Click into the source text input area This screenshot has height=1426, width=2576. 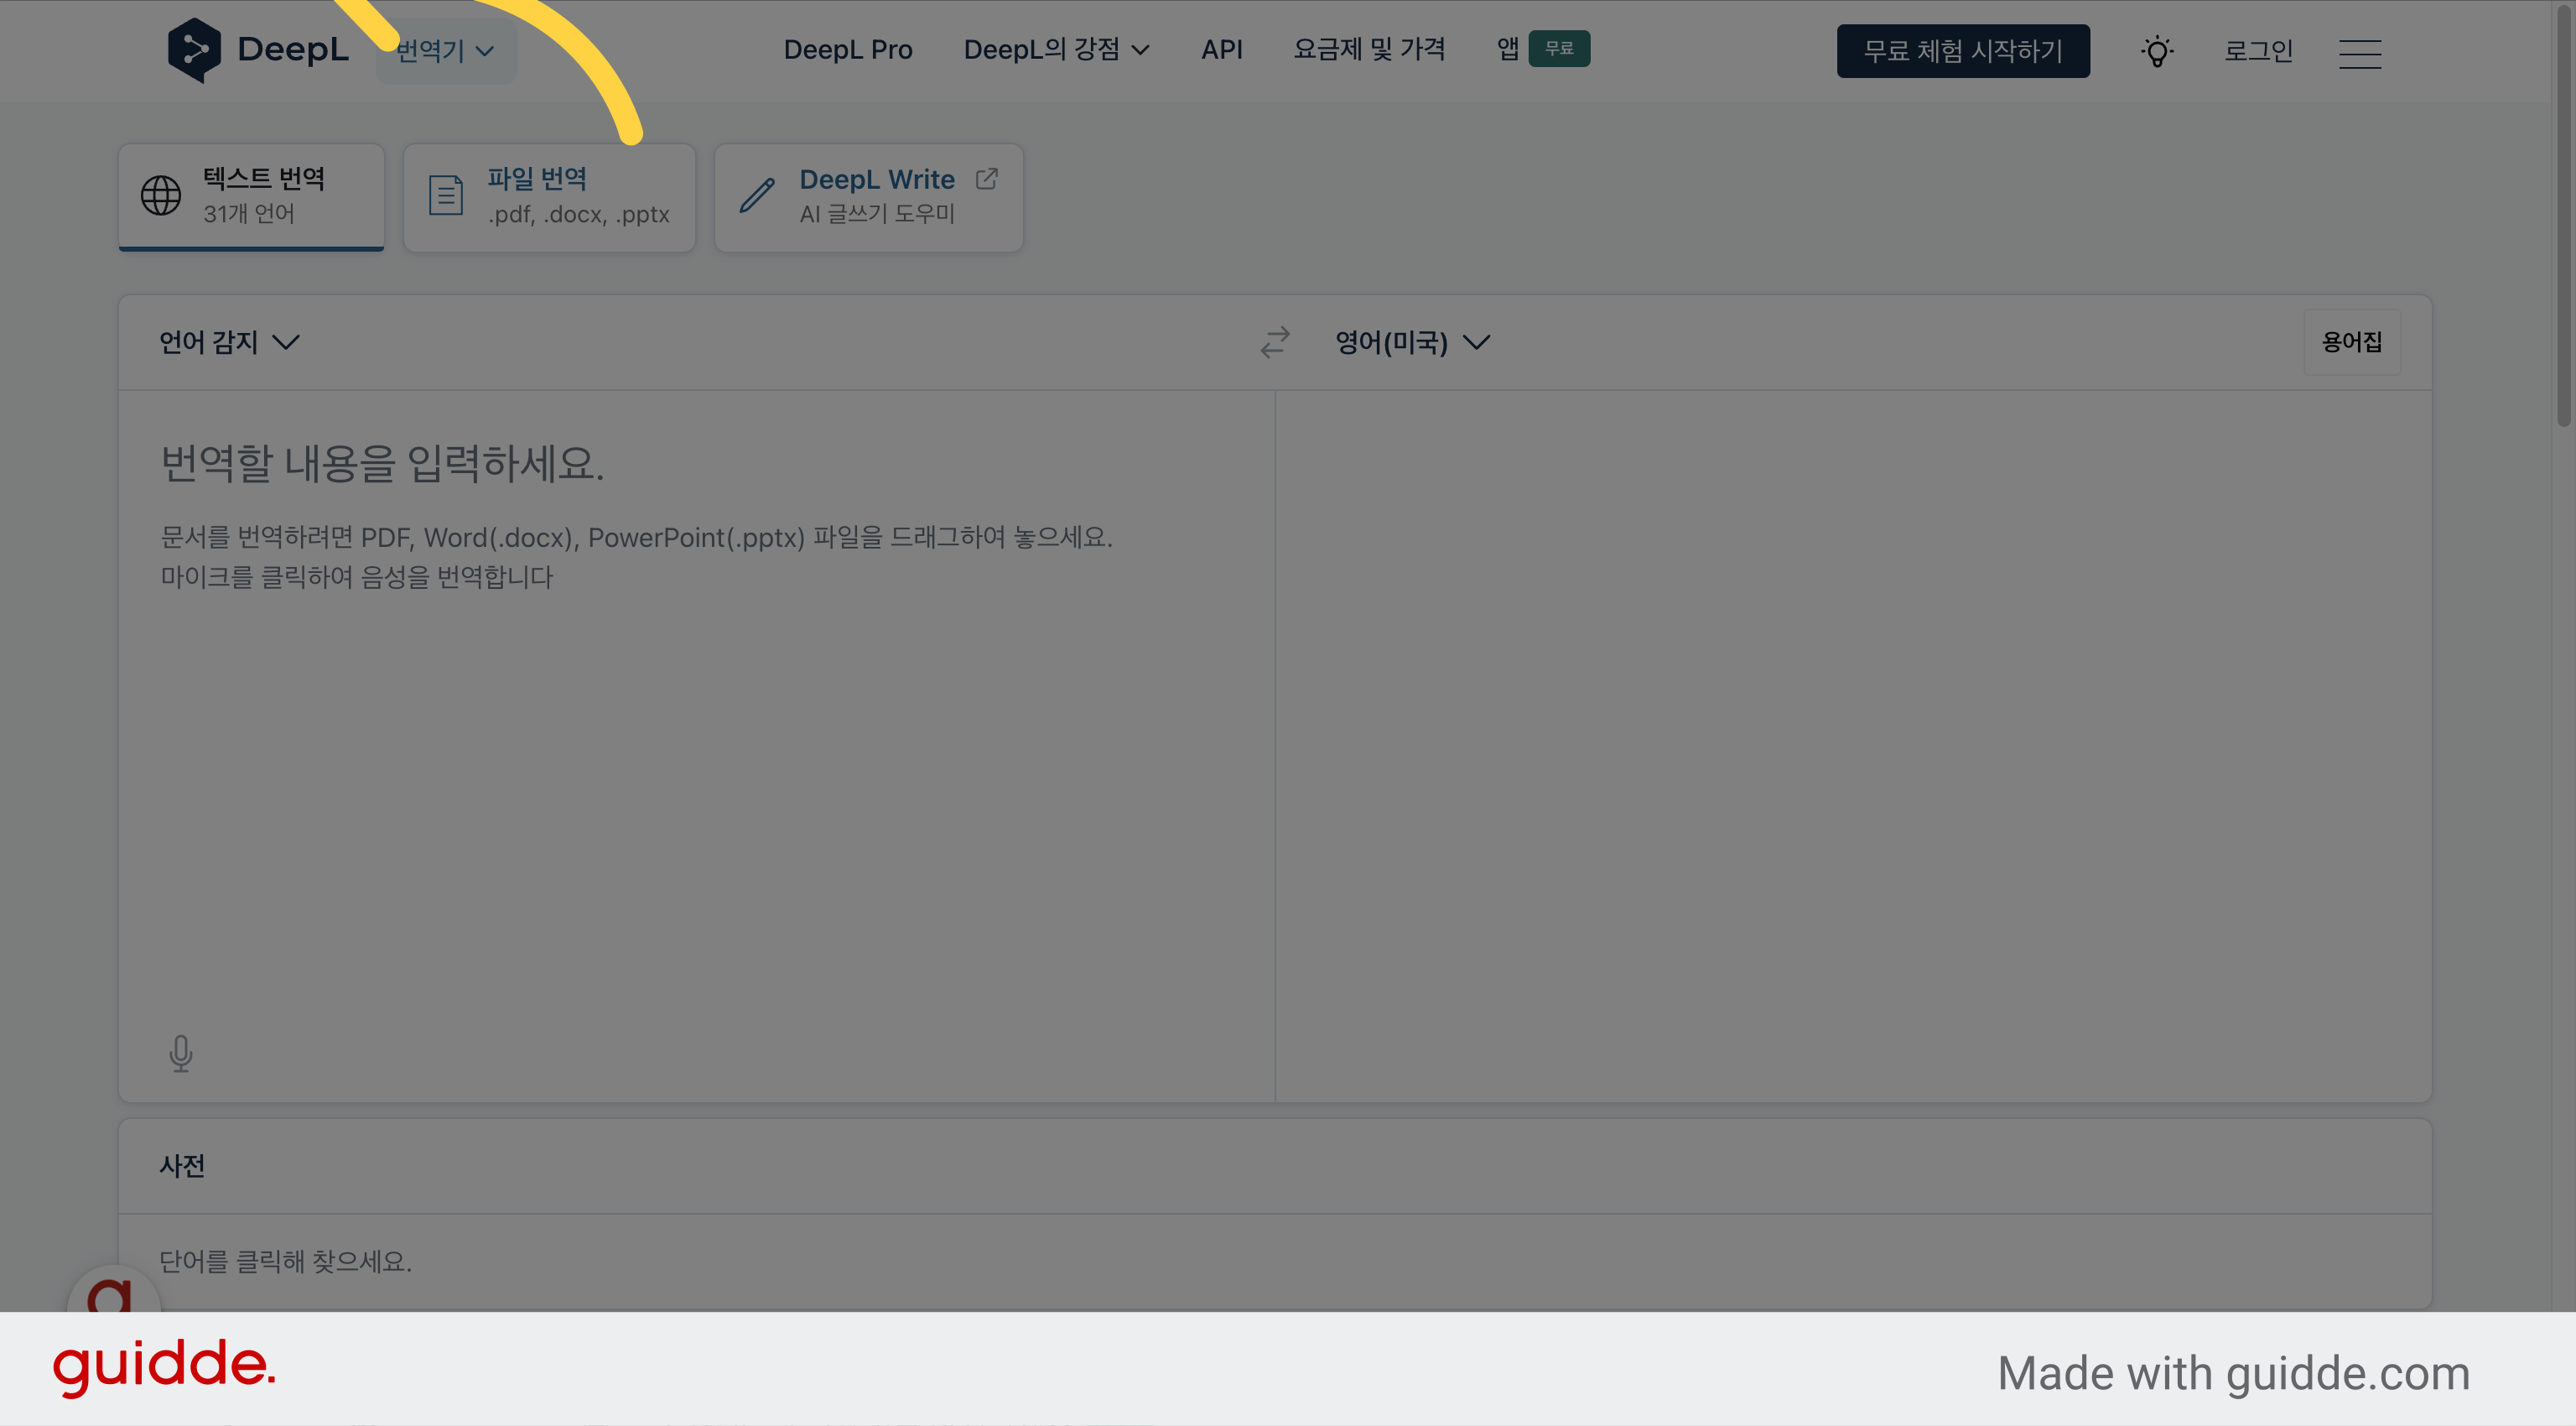(x=696, y=745)
